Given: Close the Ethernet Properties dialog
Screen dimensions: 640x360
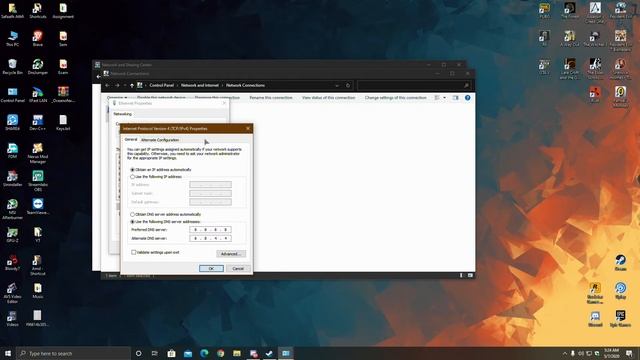Looking at the screenshot, I should [x=224, y=103].
